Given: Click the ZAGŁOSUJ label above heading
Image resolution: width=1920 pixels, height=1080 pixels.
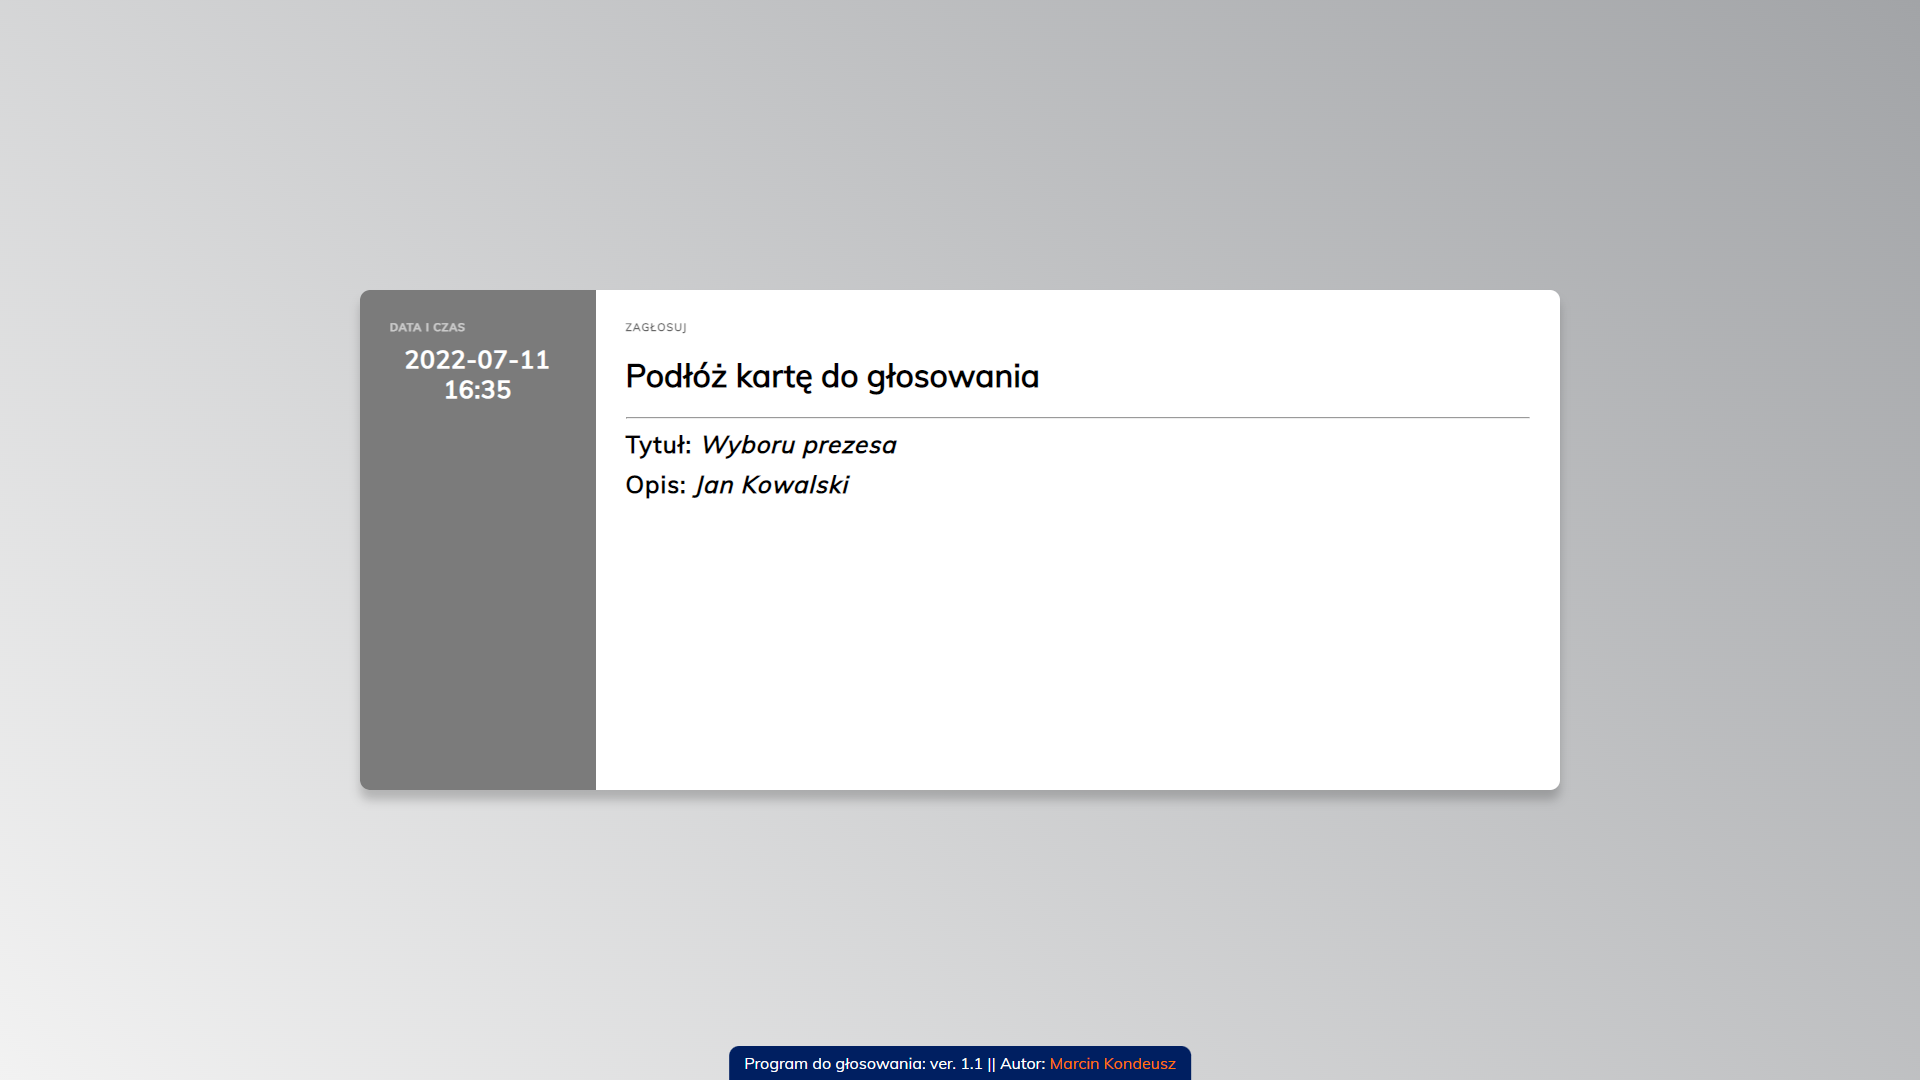Looking at the screenshot, I should point(656,328).
